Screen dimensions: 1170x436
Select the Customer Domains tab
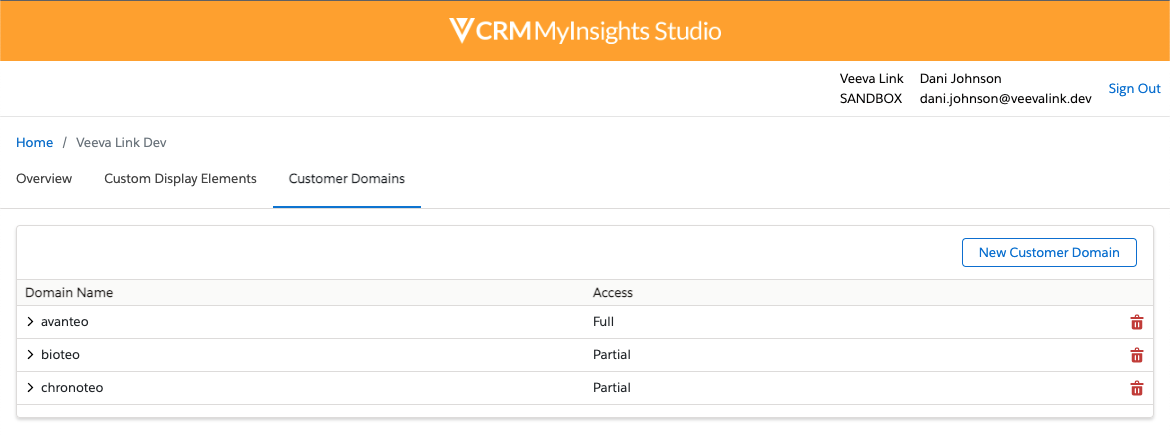point(347,179)
